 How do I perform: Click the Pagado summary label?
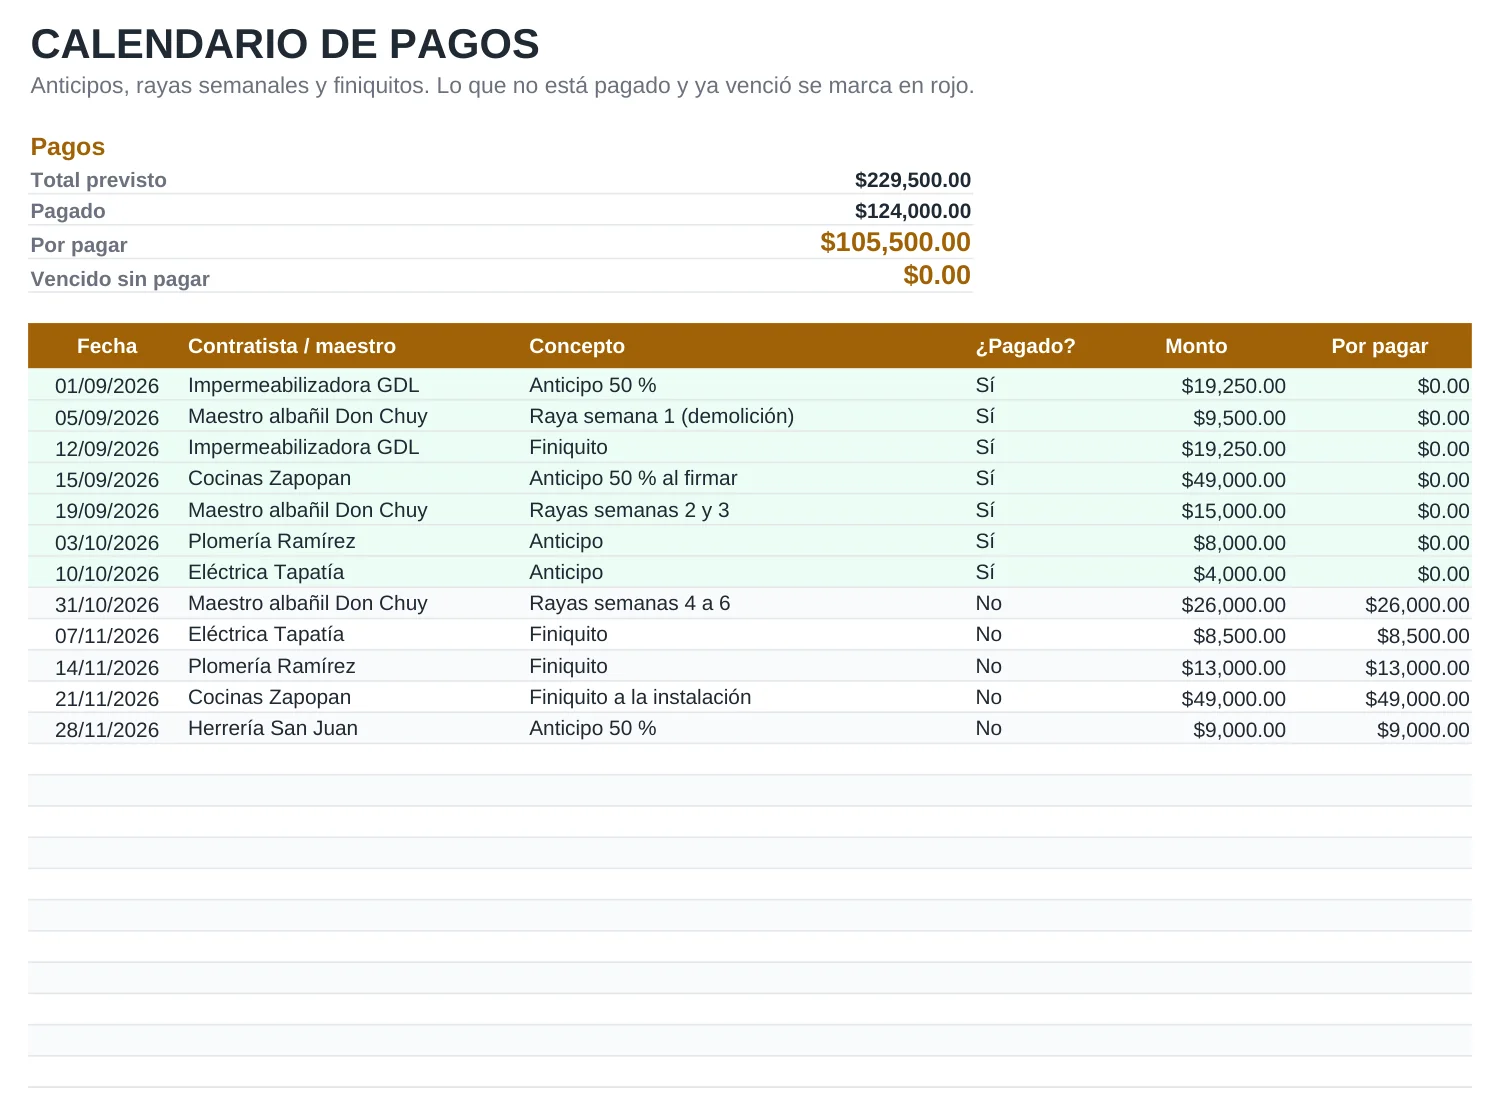68,211
